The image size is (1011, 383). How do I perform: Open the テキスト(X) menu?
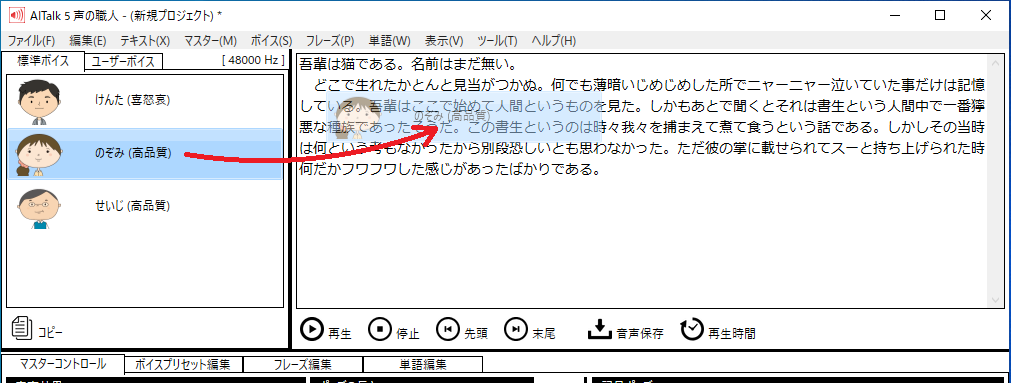tap(145, 41)
